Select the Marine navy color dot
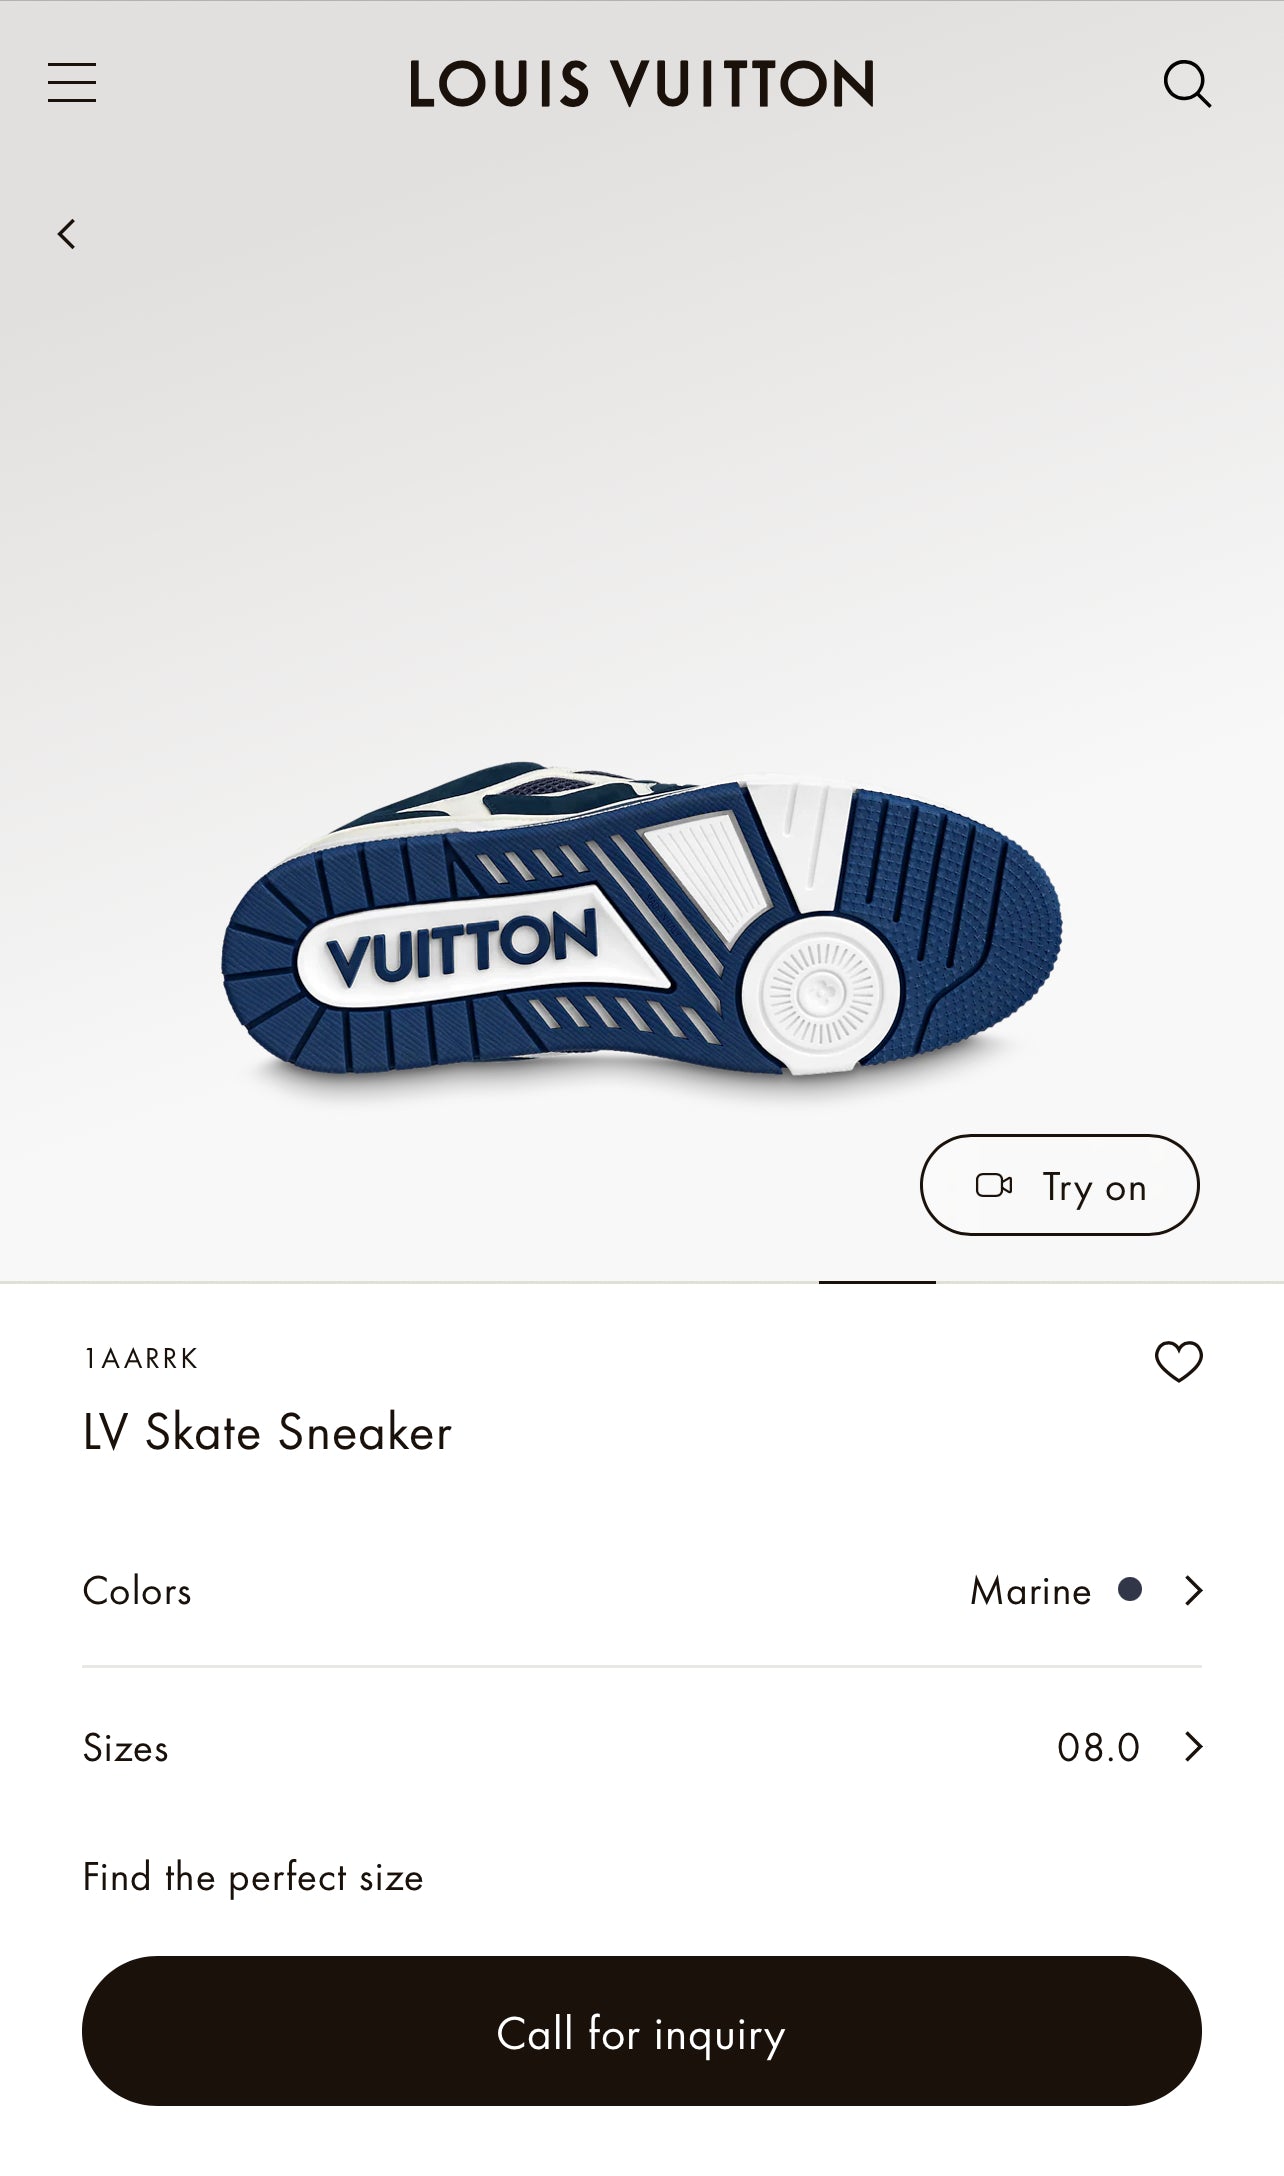This screenshot has height=2176, width=1284. (1130, 1589)
